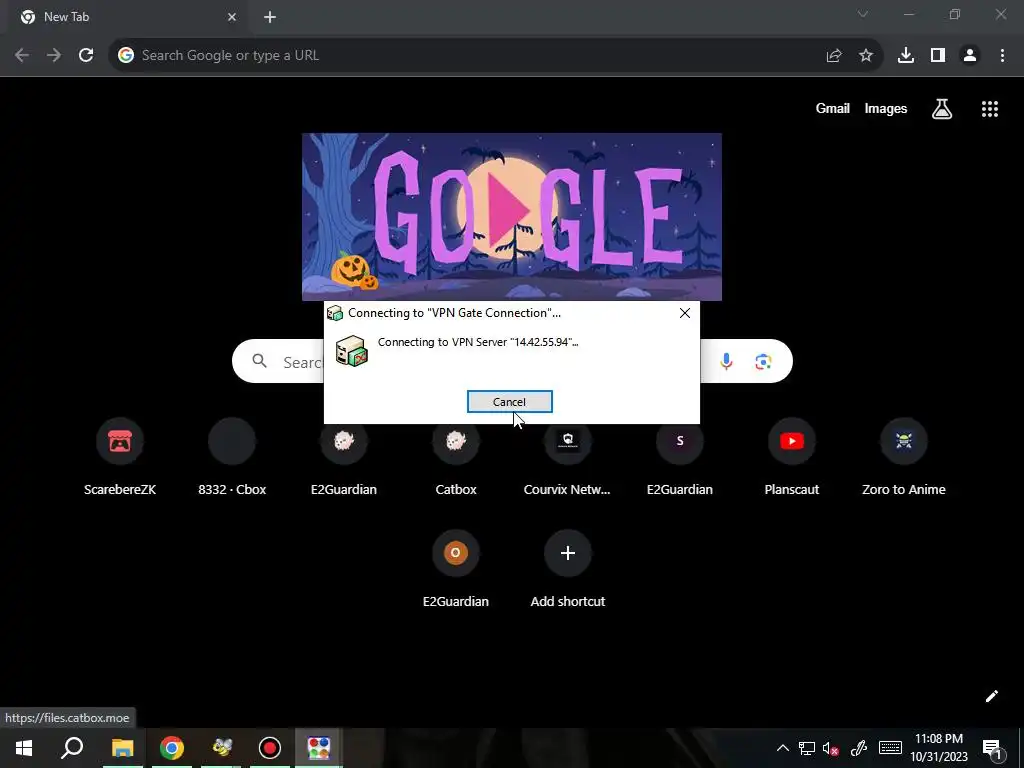Screen dimensions: 1024x768
Task: Cancel the VPN Gate connection attempt
Action: pos(509,402)
